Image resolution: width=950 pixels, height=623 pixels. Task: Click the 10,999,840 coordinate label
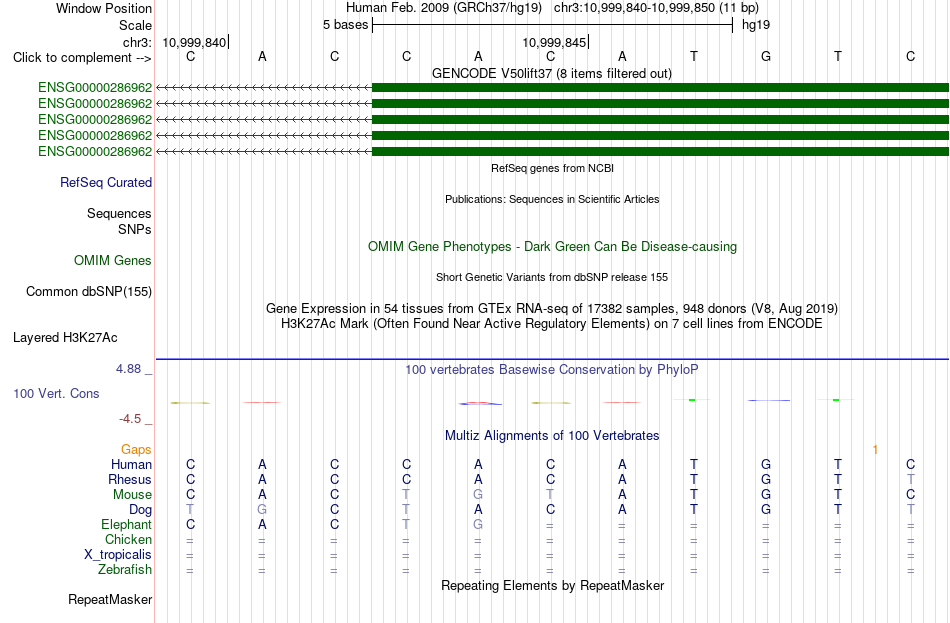(x=194, y=42)
